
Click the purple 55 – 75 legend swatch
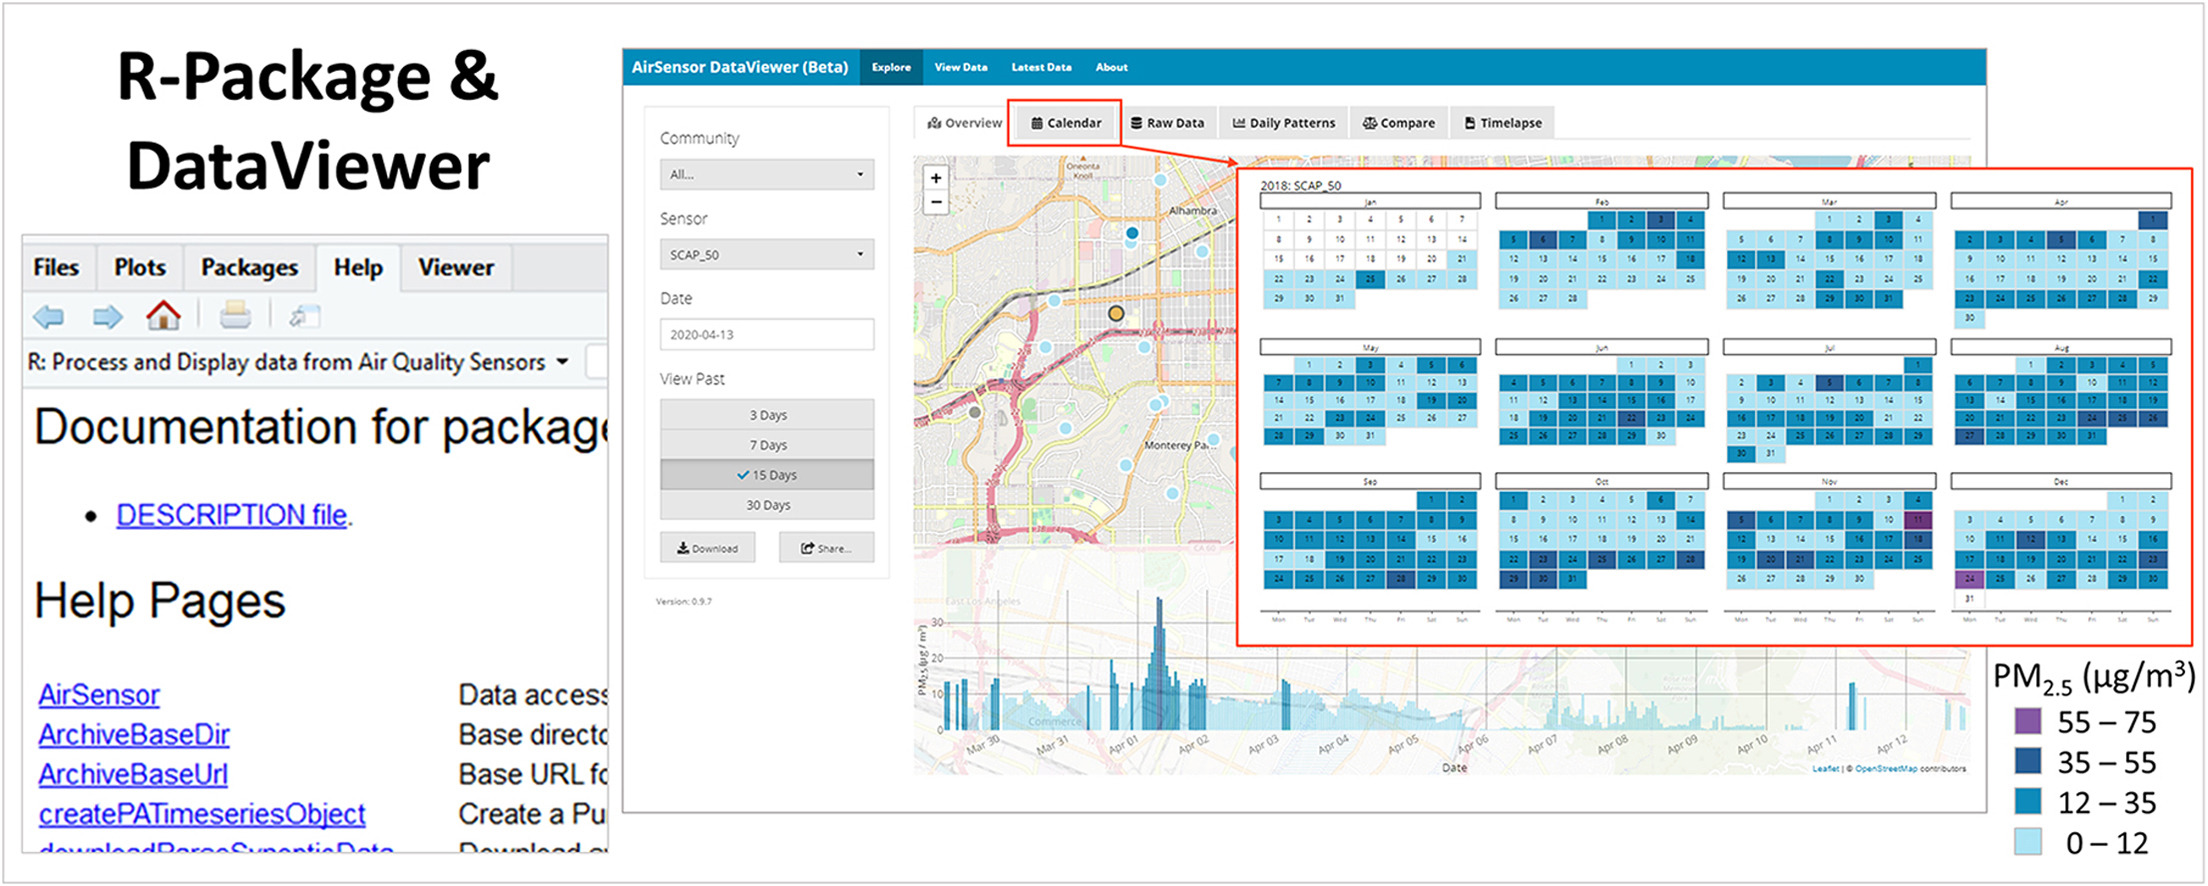point(2027,721)
